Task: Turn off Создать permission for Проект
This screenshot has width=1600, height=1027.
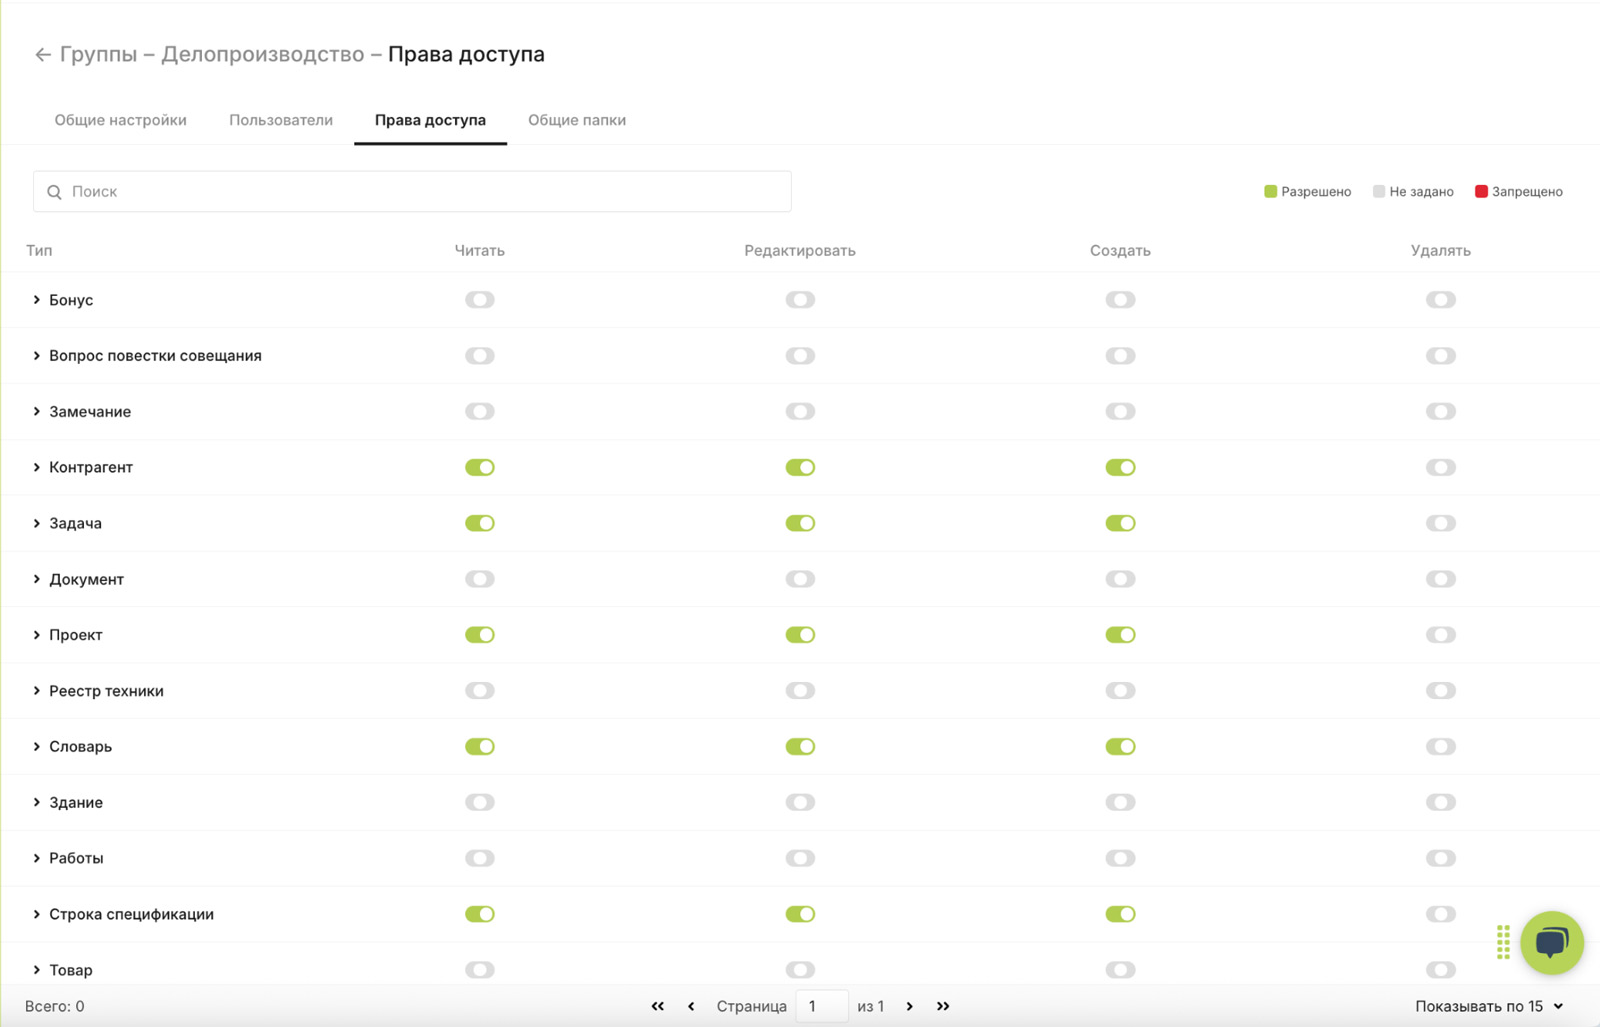Action: 1120,635
